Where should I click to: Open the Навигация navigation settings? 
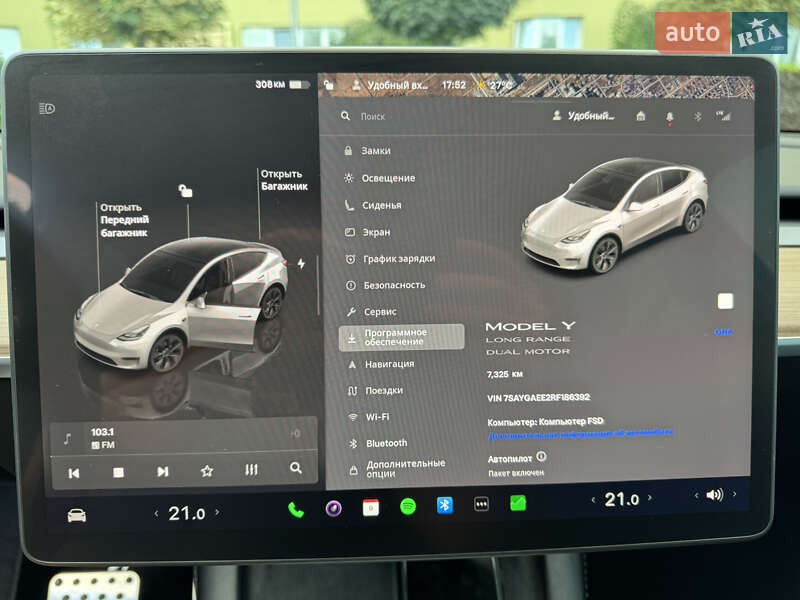[x=382, y=364]
